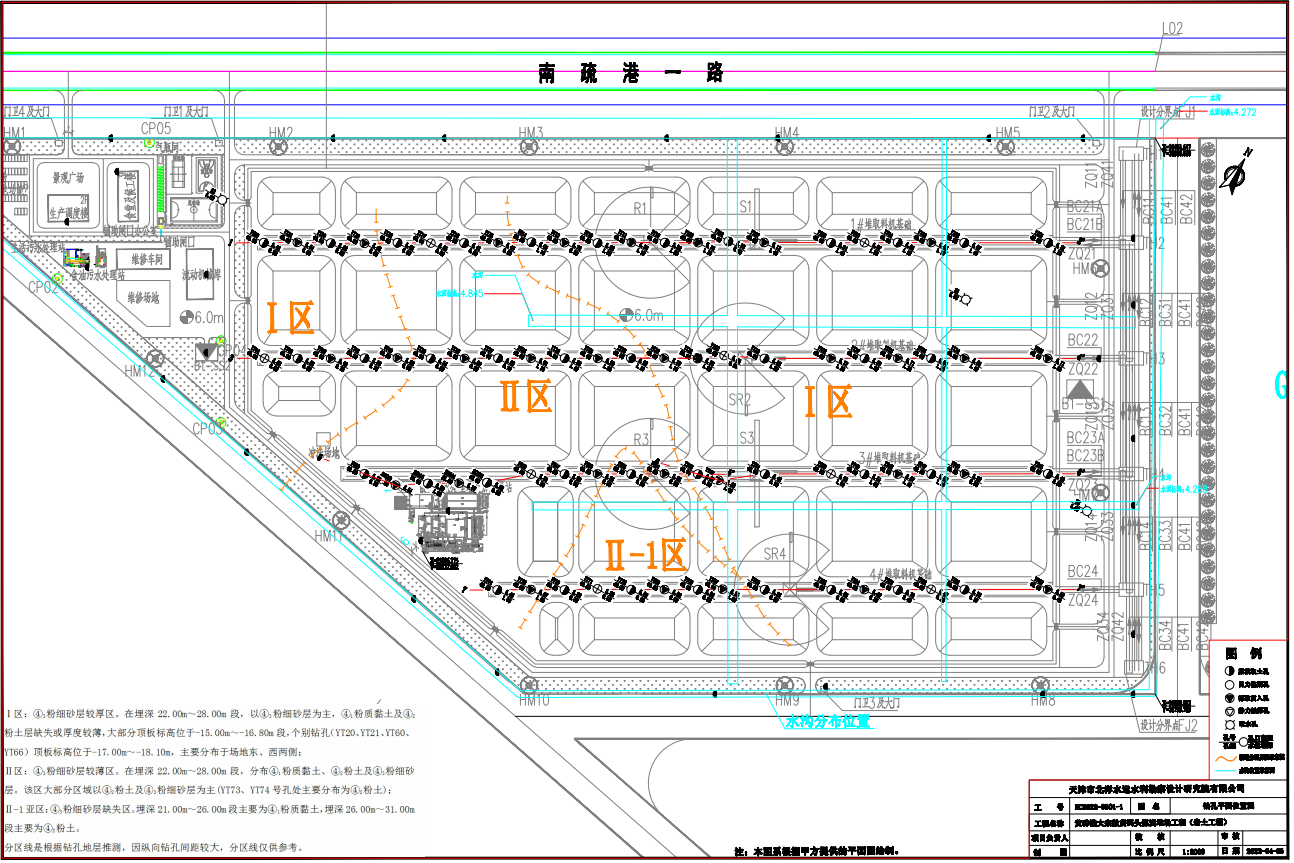The image size is (1294, 863).
Task: Select the orange Ⅱ-1区 zone label
Action: [x=645, y=554]
